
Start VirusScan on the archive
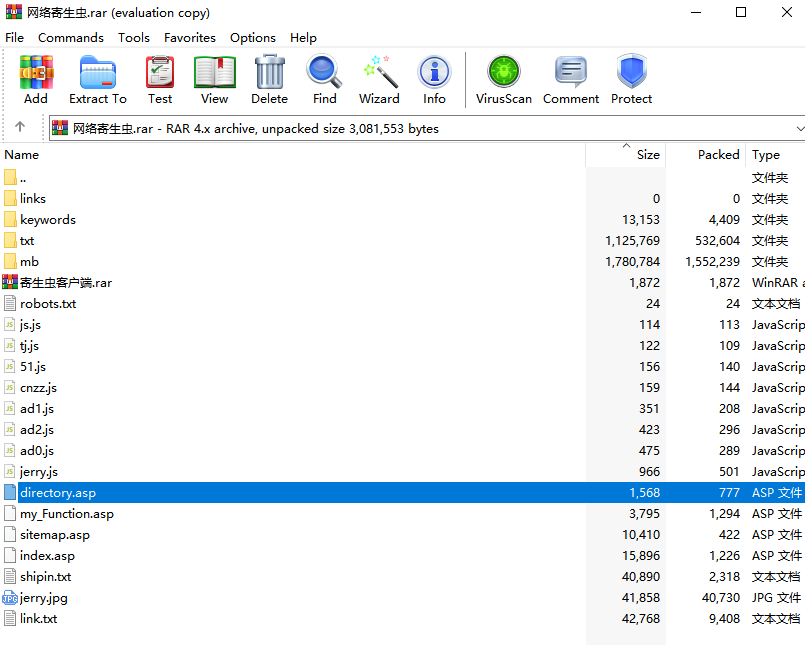coord(504,80)
